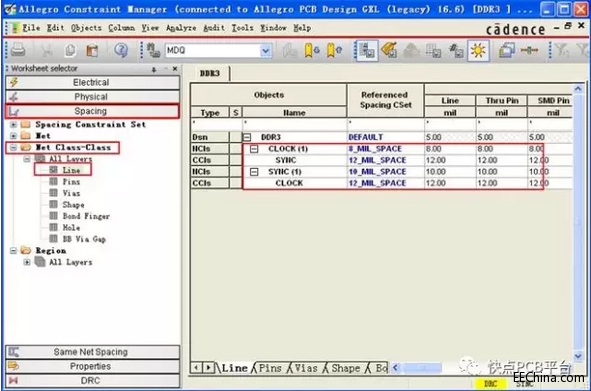The height and width of the screenshot is (391, 591).
Task: Open the Properties worksheet section
Action: click(92, 366)
